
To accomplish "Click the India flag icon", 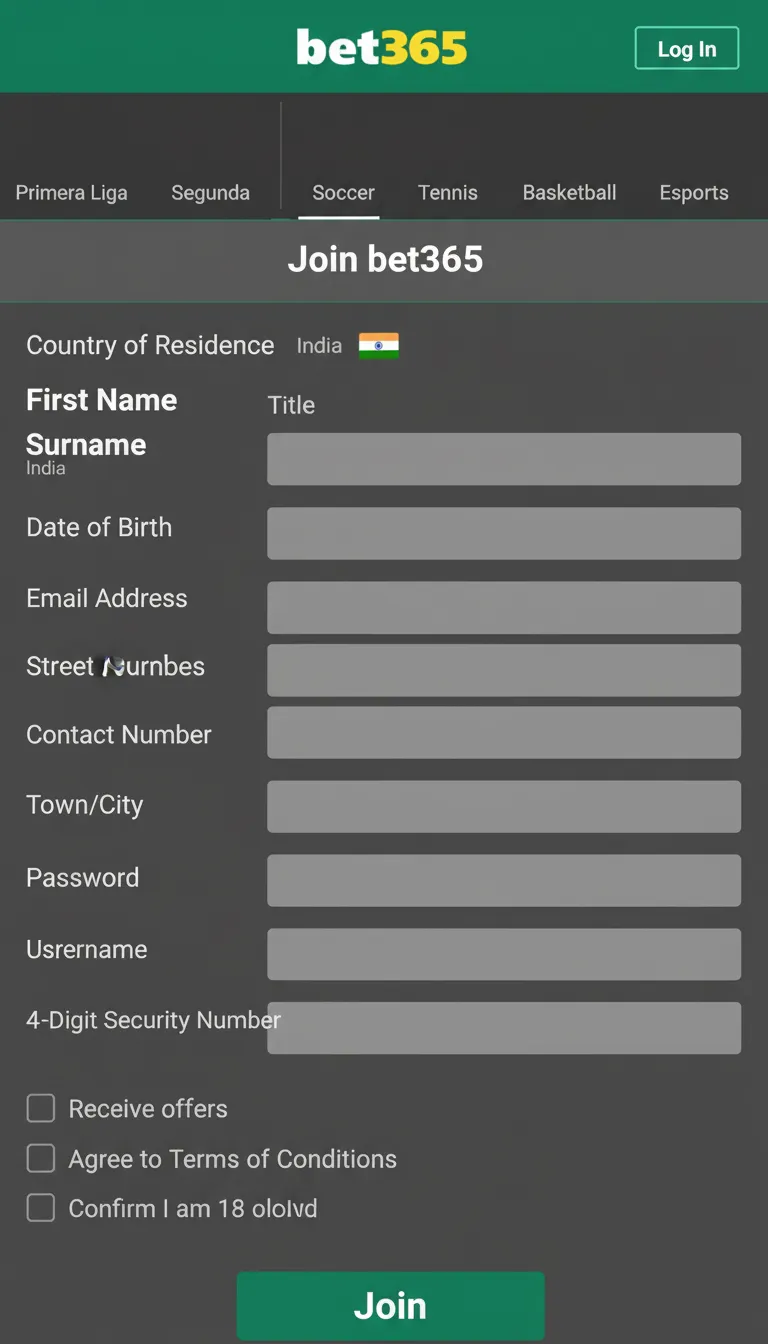I will 379,346.
